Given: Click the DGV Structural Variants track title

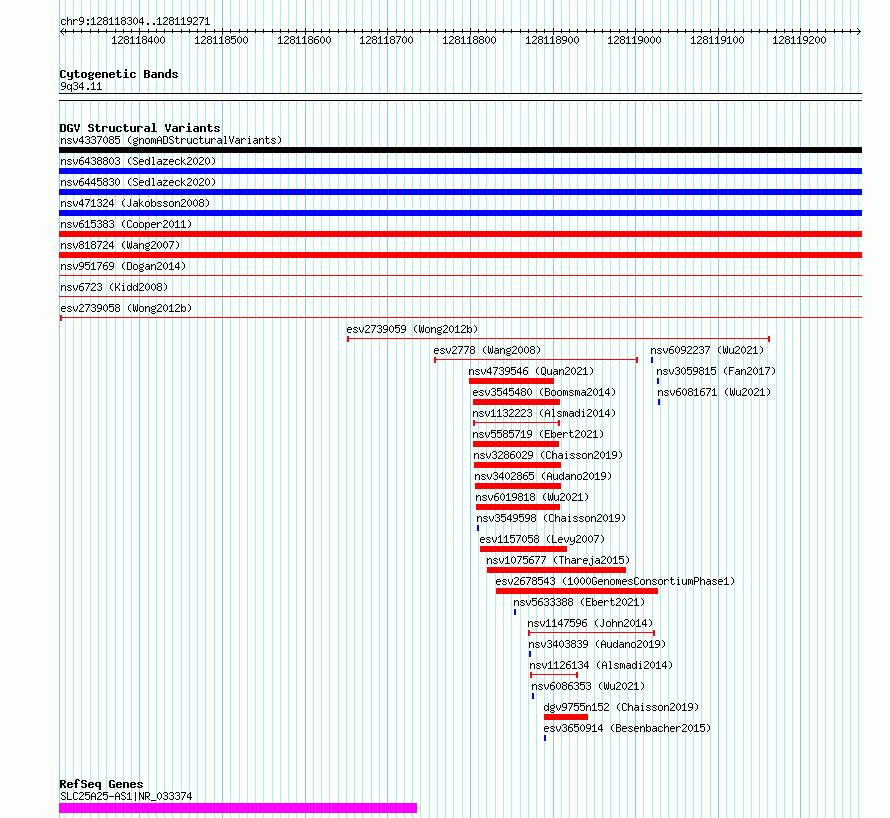Looking at the screenshot, I should click(140, 128).
